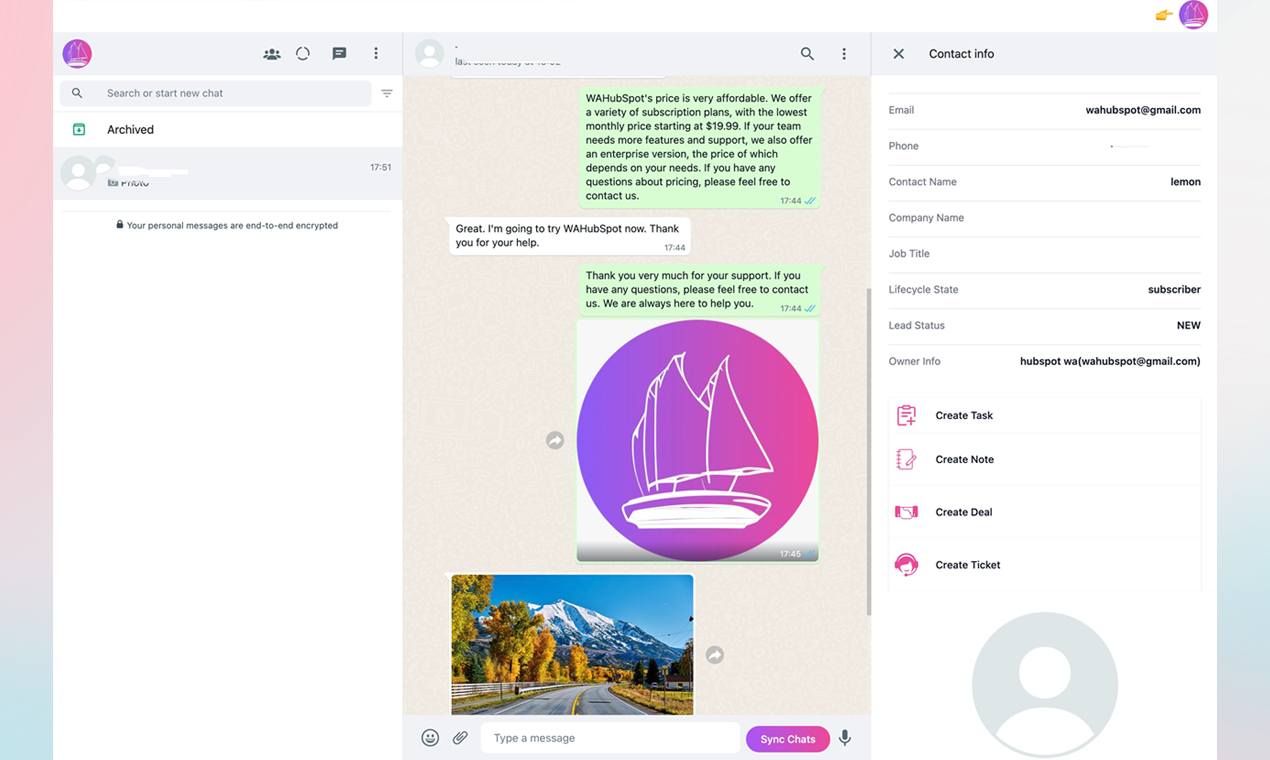Click the Archived box icon
Screen dimensions: 1270x760
[x=79, y=129]
